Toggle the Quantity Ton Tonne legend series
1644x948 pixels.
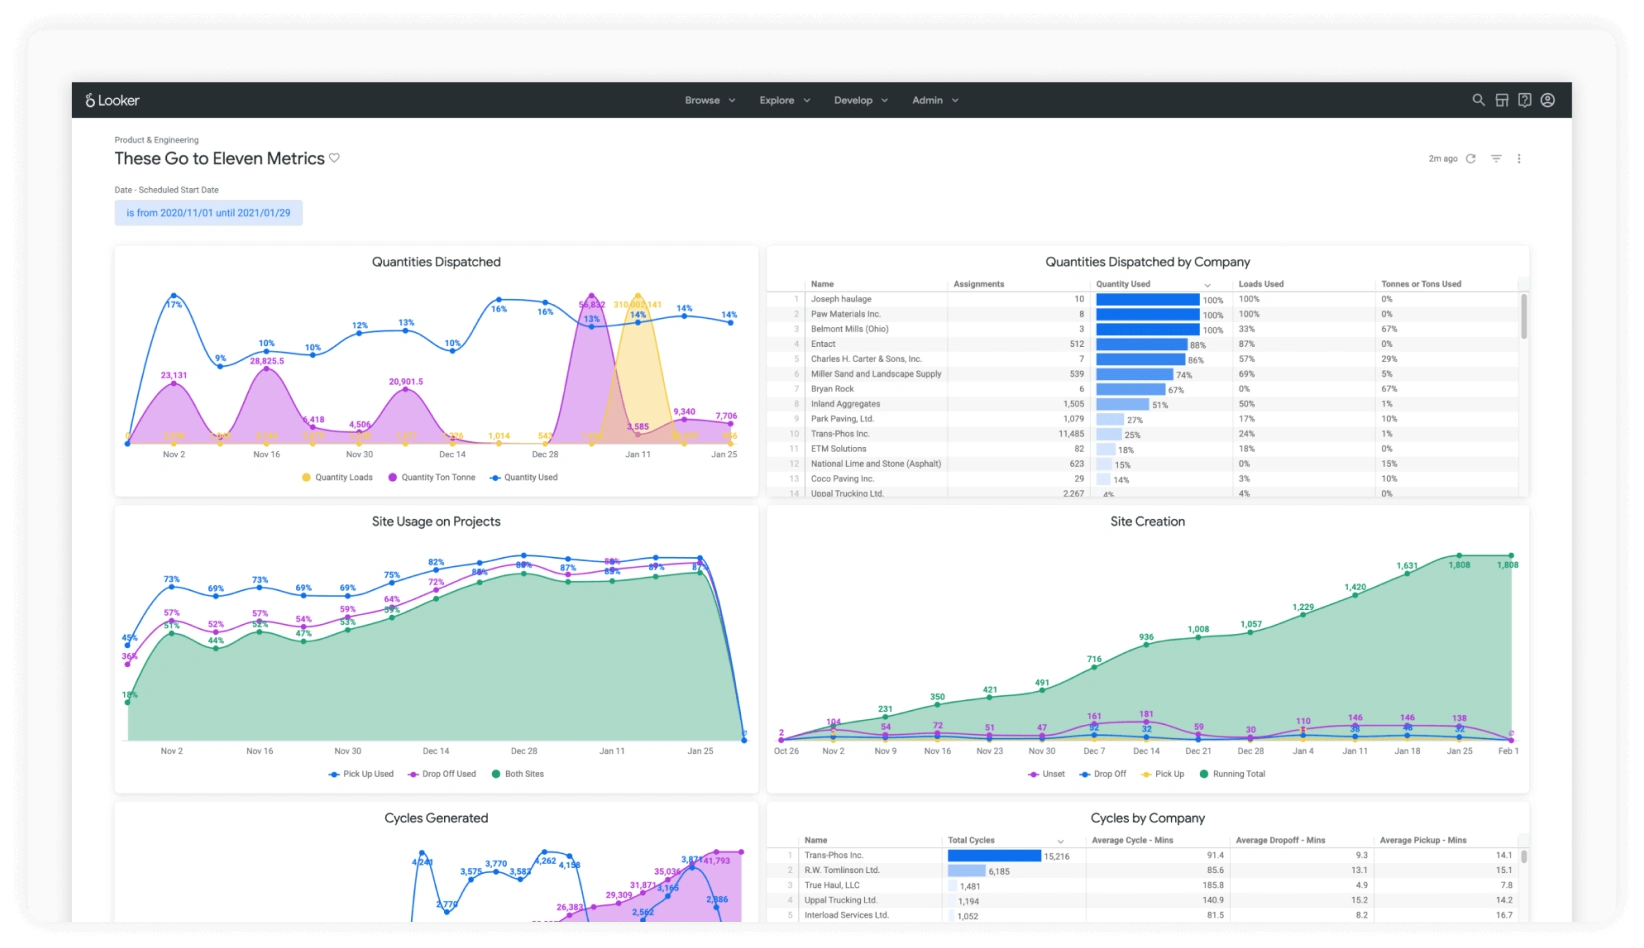click(432, 477)
